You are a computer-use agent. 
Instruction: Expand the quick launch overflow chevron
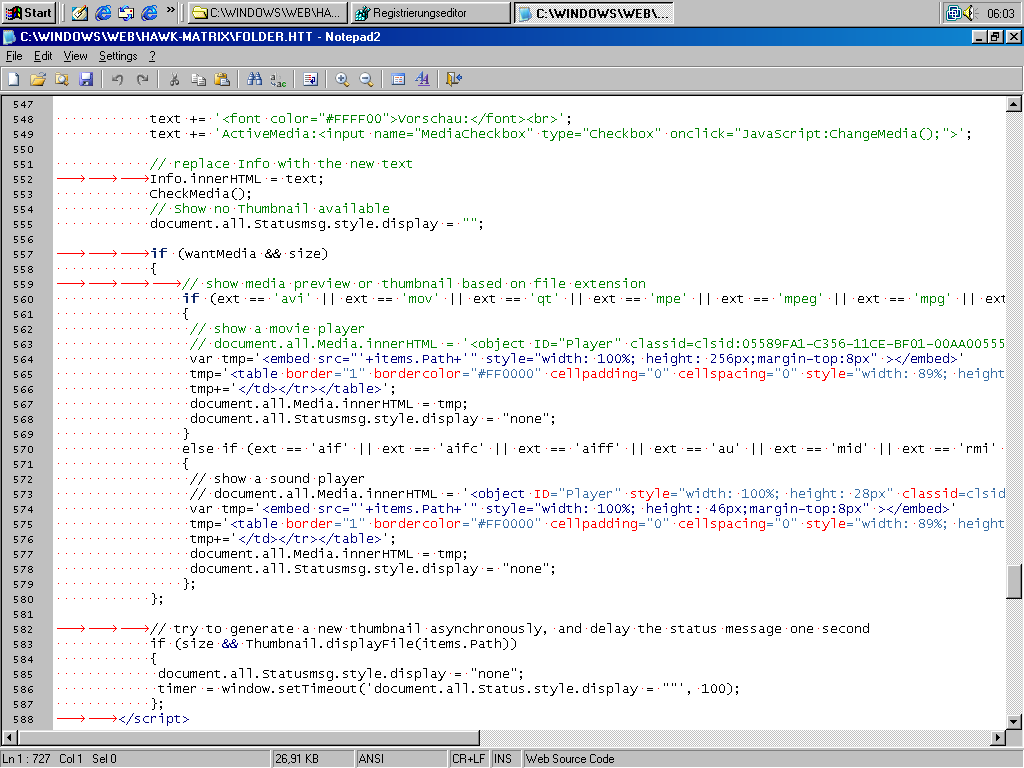[x=171, y=10]
